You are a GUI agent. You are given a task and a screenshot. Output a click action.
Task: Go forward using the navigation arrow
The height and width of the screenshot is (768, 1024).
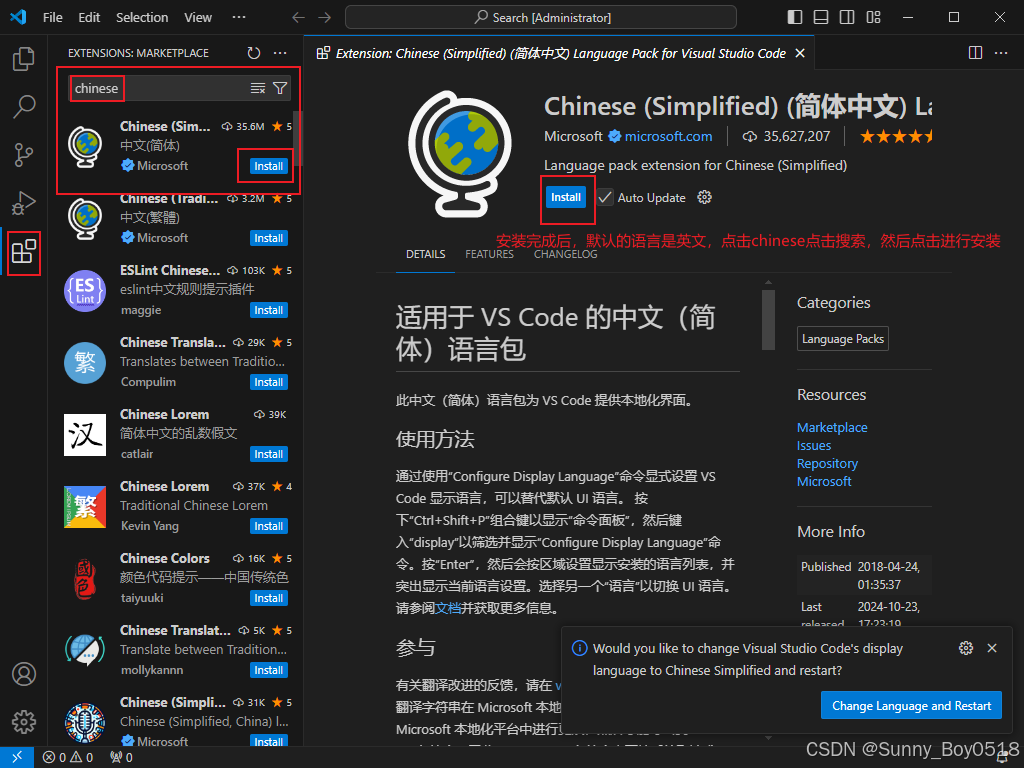[325, 18]
